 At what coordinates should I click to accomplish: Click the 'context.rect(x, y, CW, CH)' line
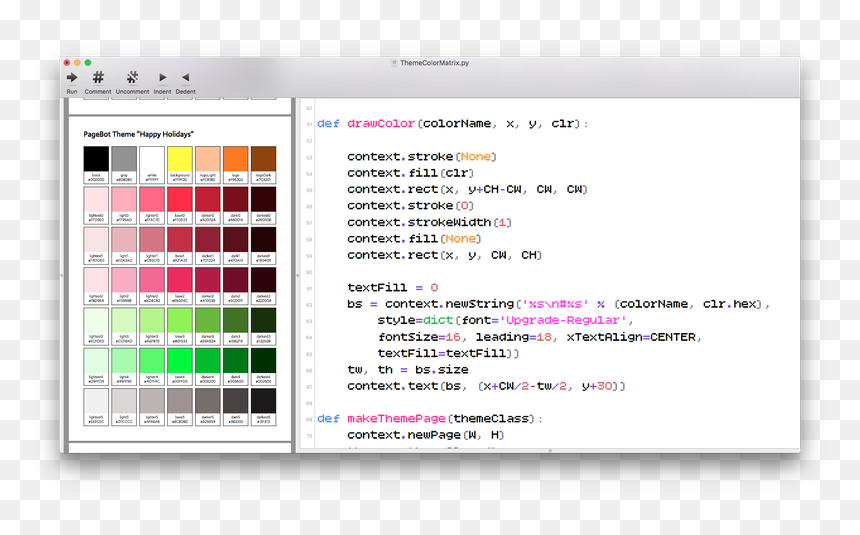pos(445,255)
